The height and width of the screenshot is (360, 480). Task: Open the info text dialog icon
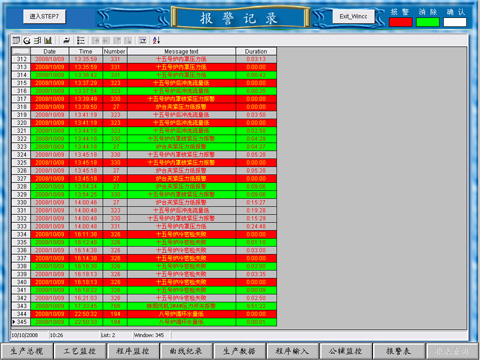coord(143,40)
